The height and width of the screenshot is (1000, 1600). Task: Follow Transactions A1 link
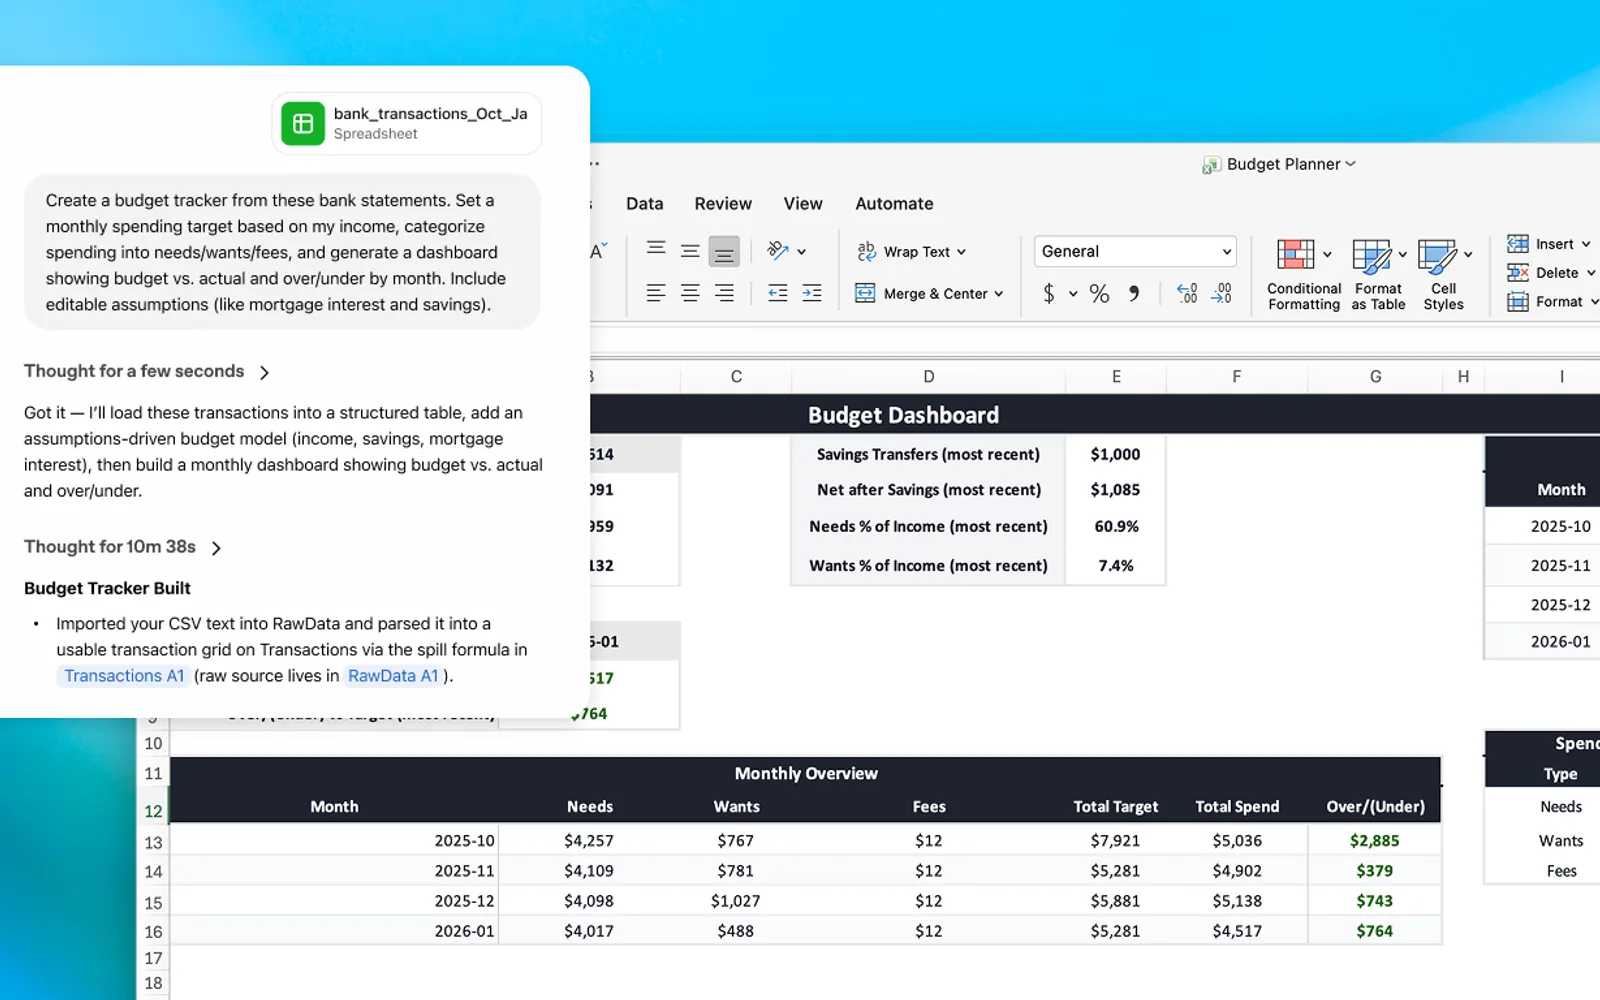tap(124, 676)
